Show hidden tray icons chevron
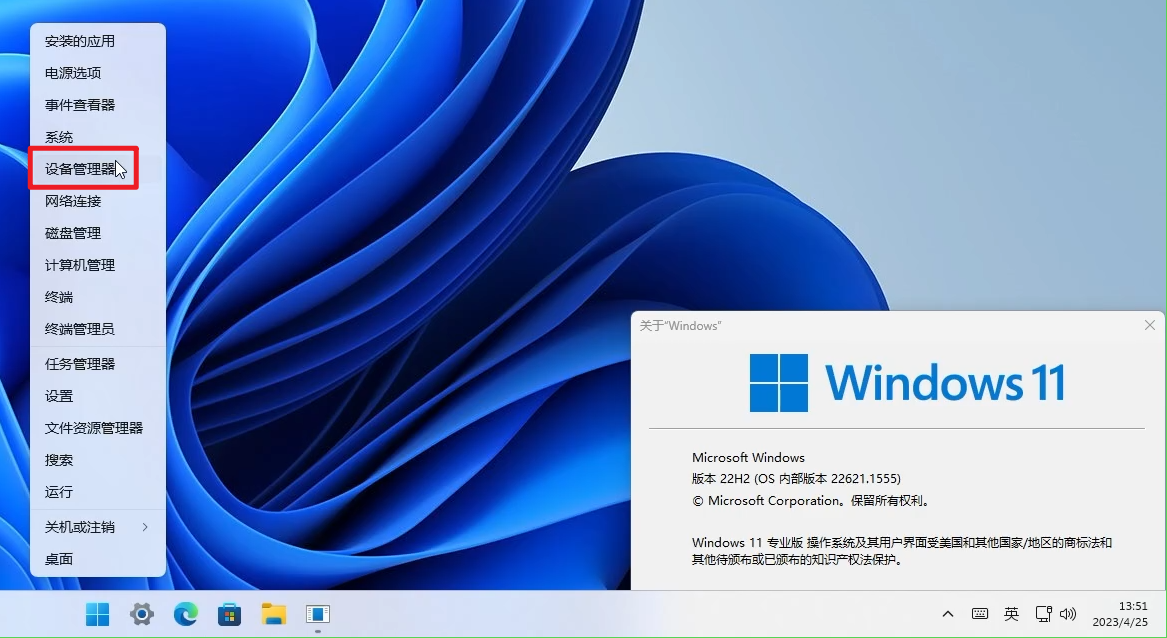This screenshot has height=638, width=1167. point(947,614)
